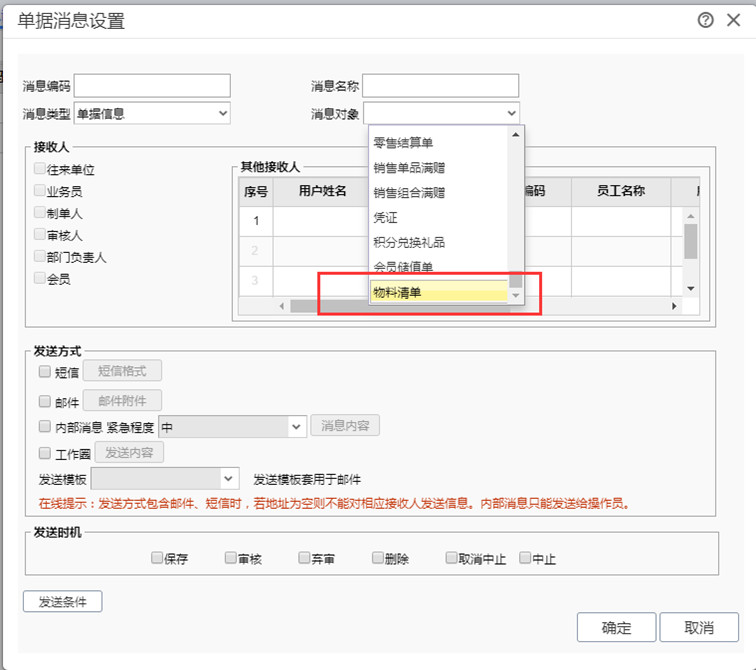Check the 审核 send timing option

click(230, 558)
